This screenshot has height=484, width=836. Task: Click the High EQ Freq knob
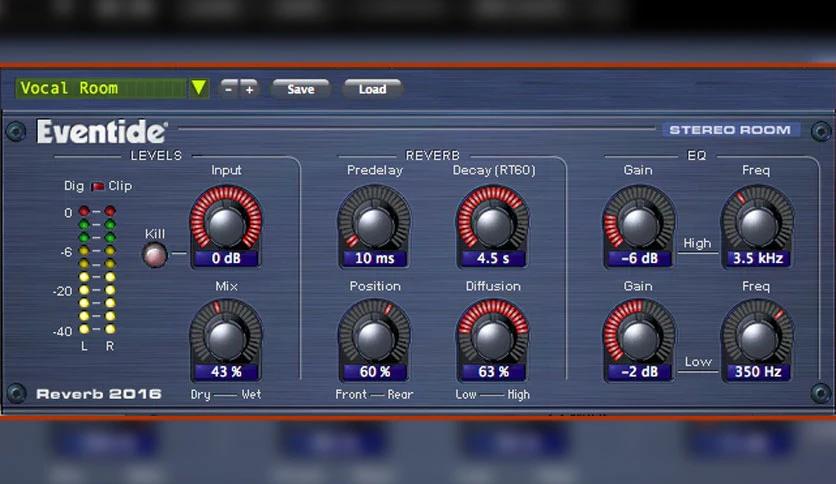757,225
